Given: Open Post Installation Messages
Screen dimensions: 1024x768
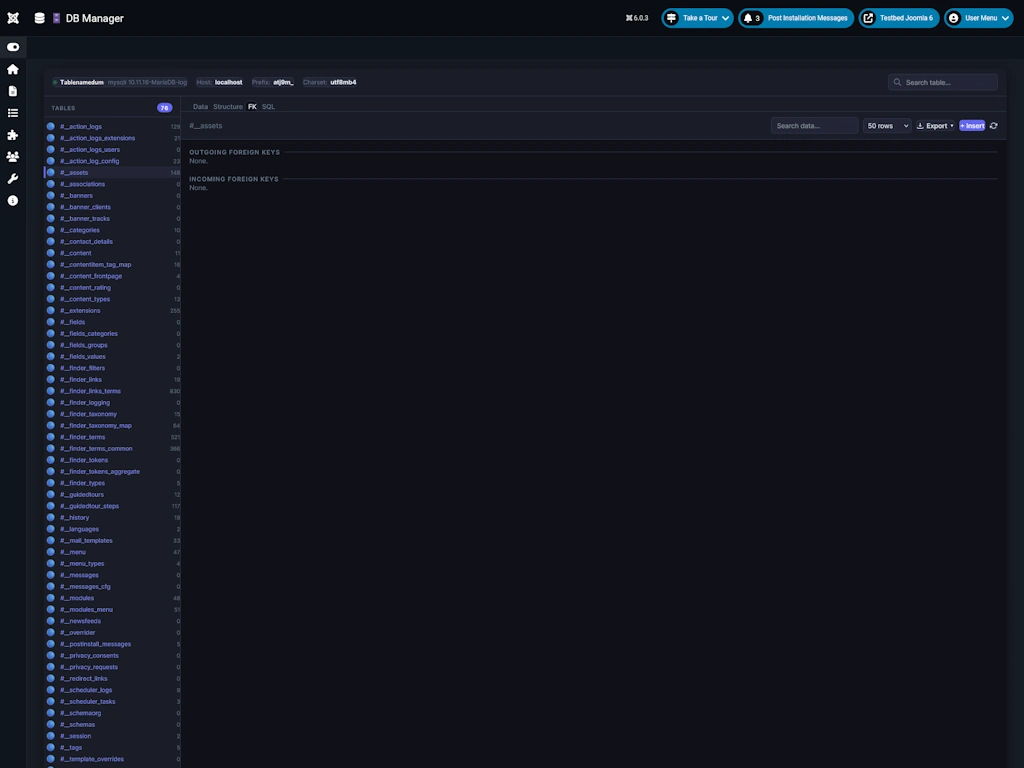Looking at the screenshot, I should coord(796,18).
